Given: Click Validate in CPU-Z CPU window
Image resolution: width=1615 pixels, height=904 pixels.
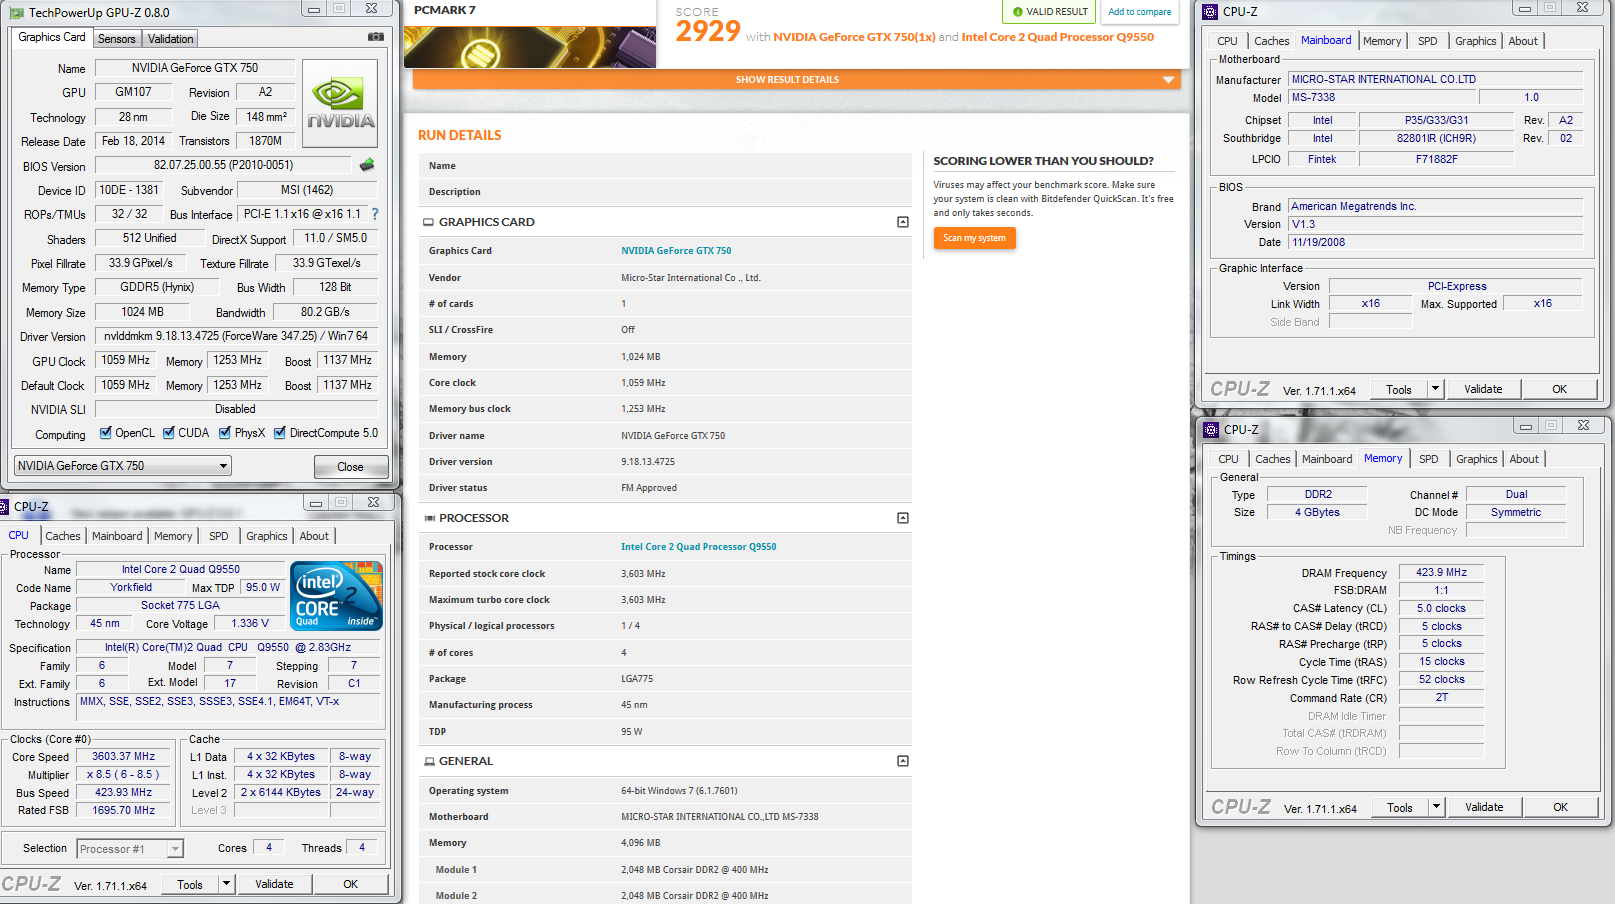Looking at the screenshot, I should (x=274, y=884).
